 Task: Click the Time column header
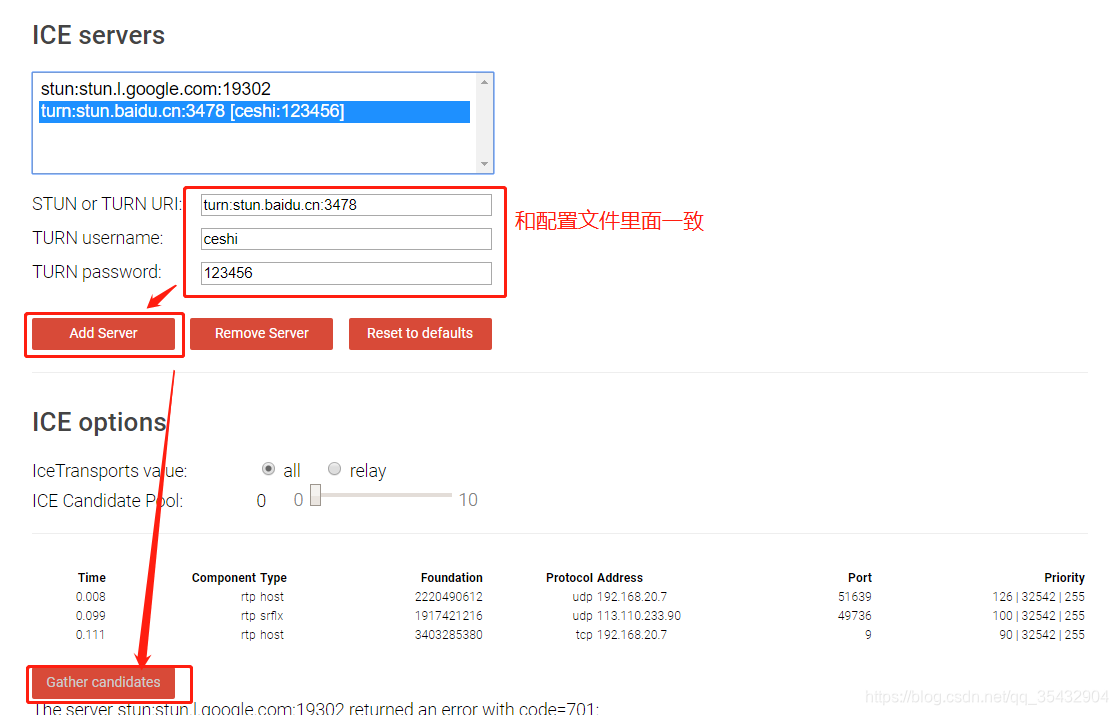(x=91, y=577)
